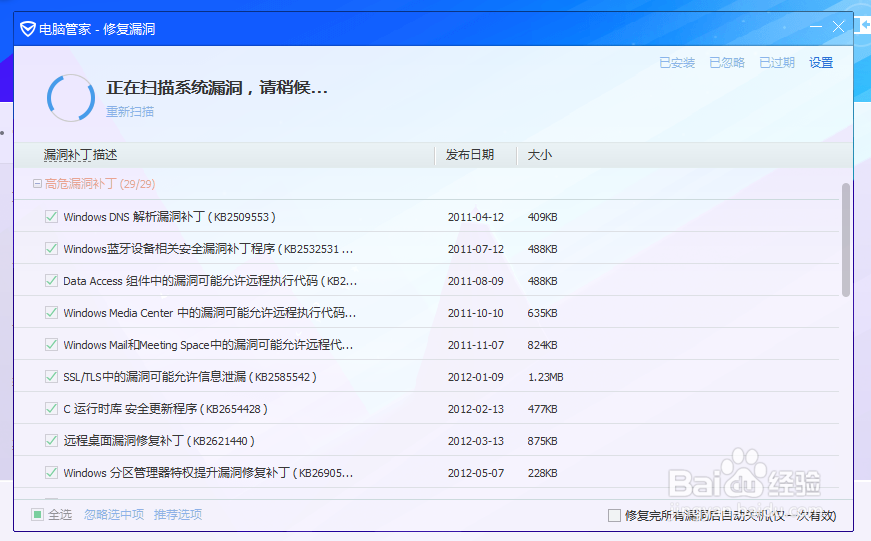871x541 pixels.
Task: Select the Windows Mail和Meeting Space row text
Action: [208, 345]
